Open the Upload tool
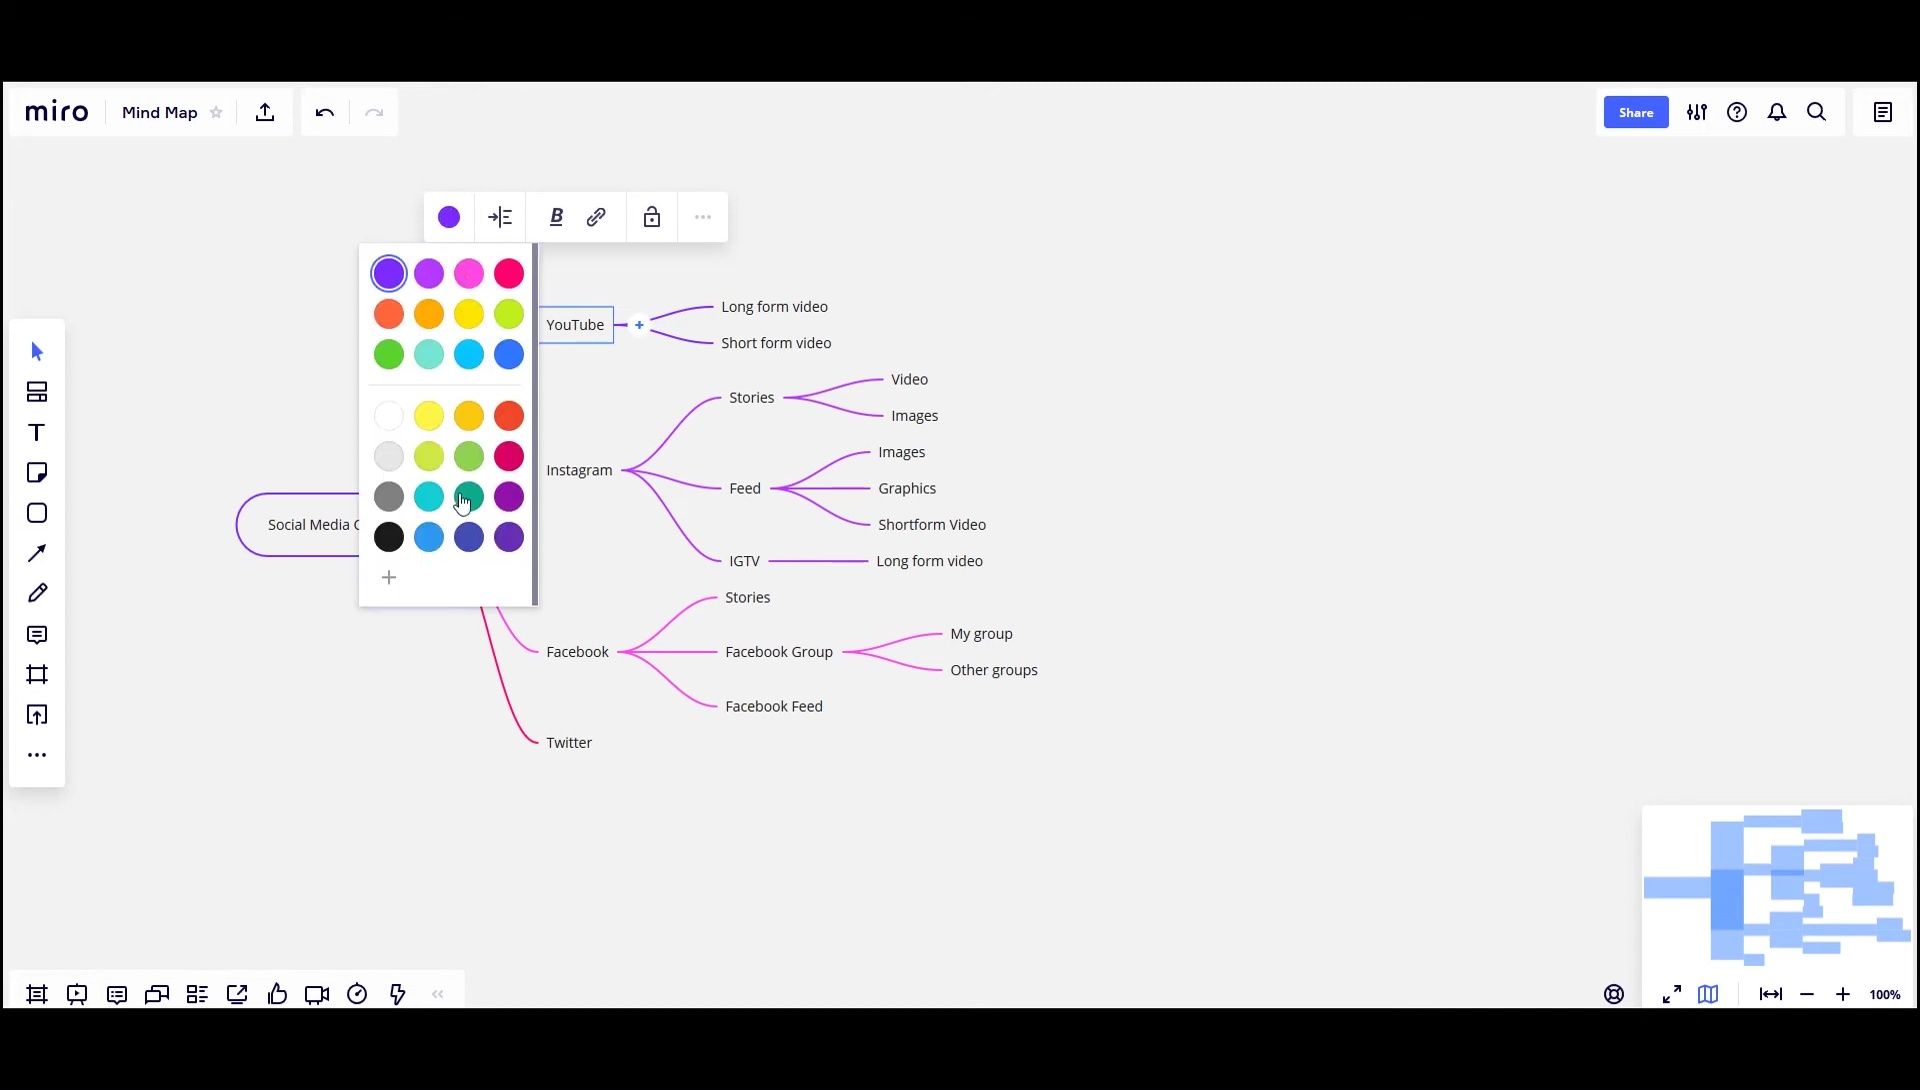Viewport: 1920px width, 1090px height. 37,715
